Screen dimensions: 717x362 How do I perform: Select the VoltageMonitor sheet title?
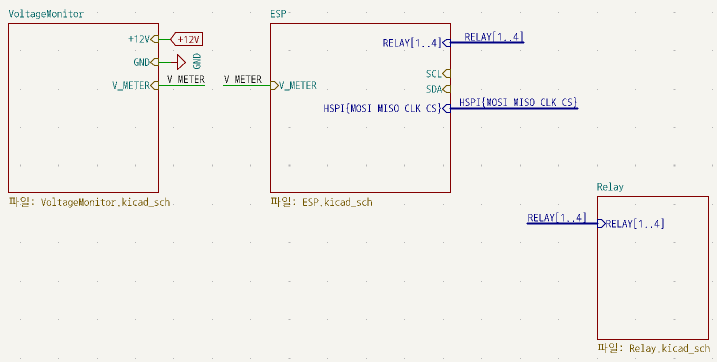46,14
